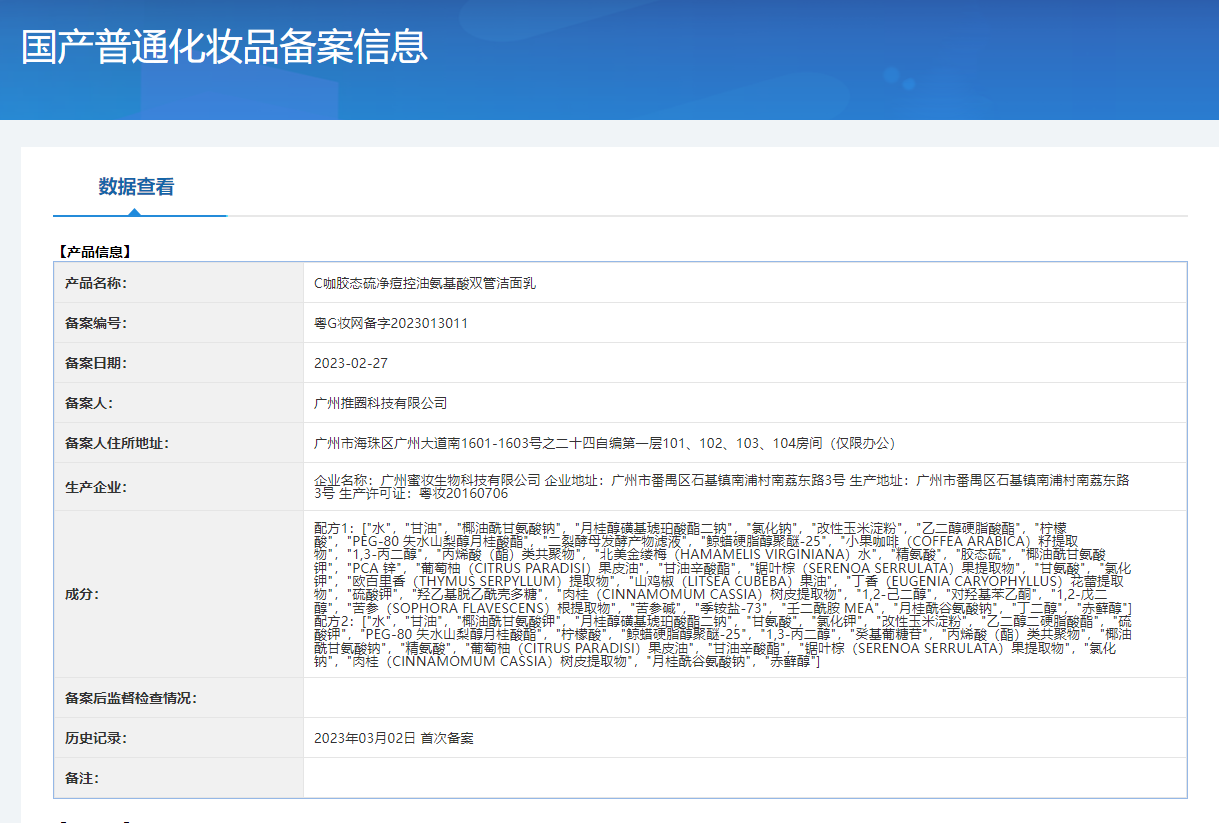Select the 广州市海珠区 filer address text
Viewport: 1219px width, 823px height.
(604, 443)
